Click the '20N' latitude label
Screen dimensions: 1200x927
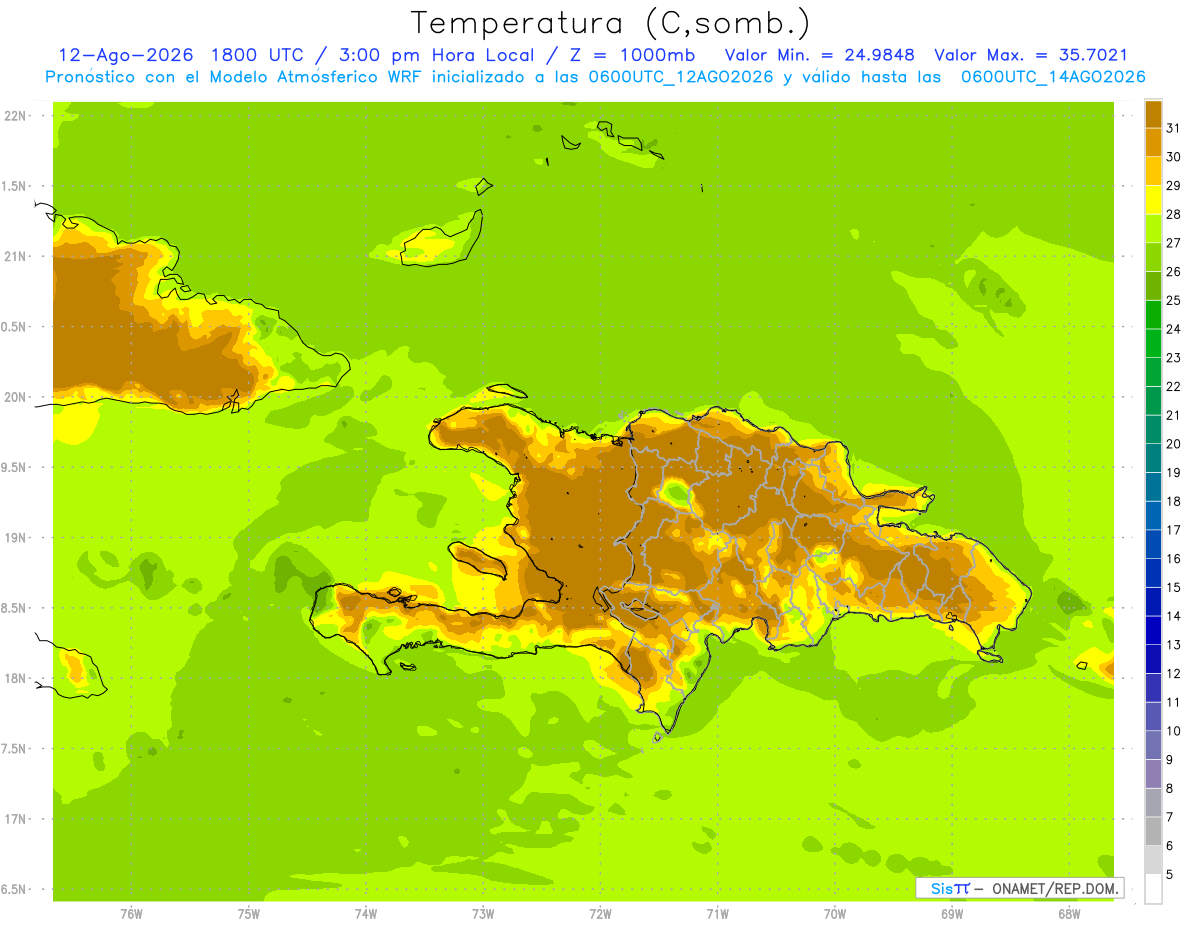point(15,397)
